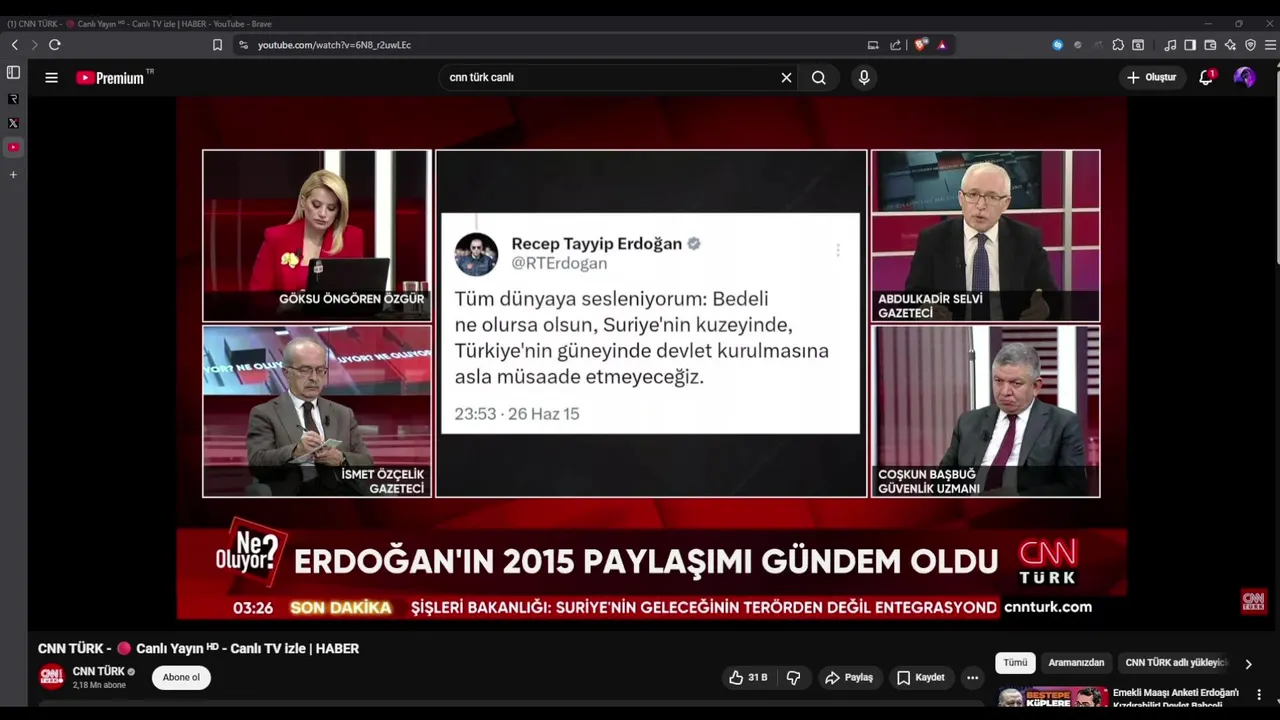The width and height of the screenshot is (1280, 720).
Task: Clear the search text with X
Action: (x=786, y=77)
